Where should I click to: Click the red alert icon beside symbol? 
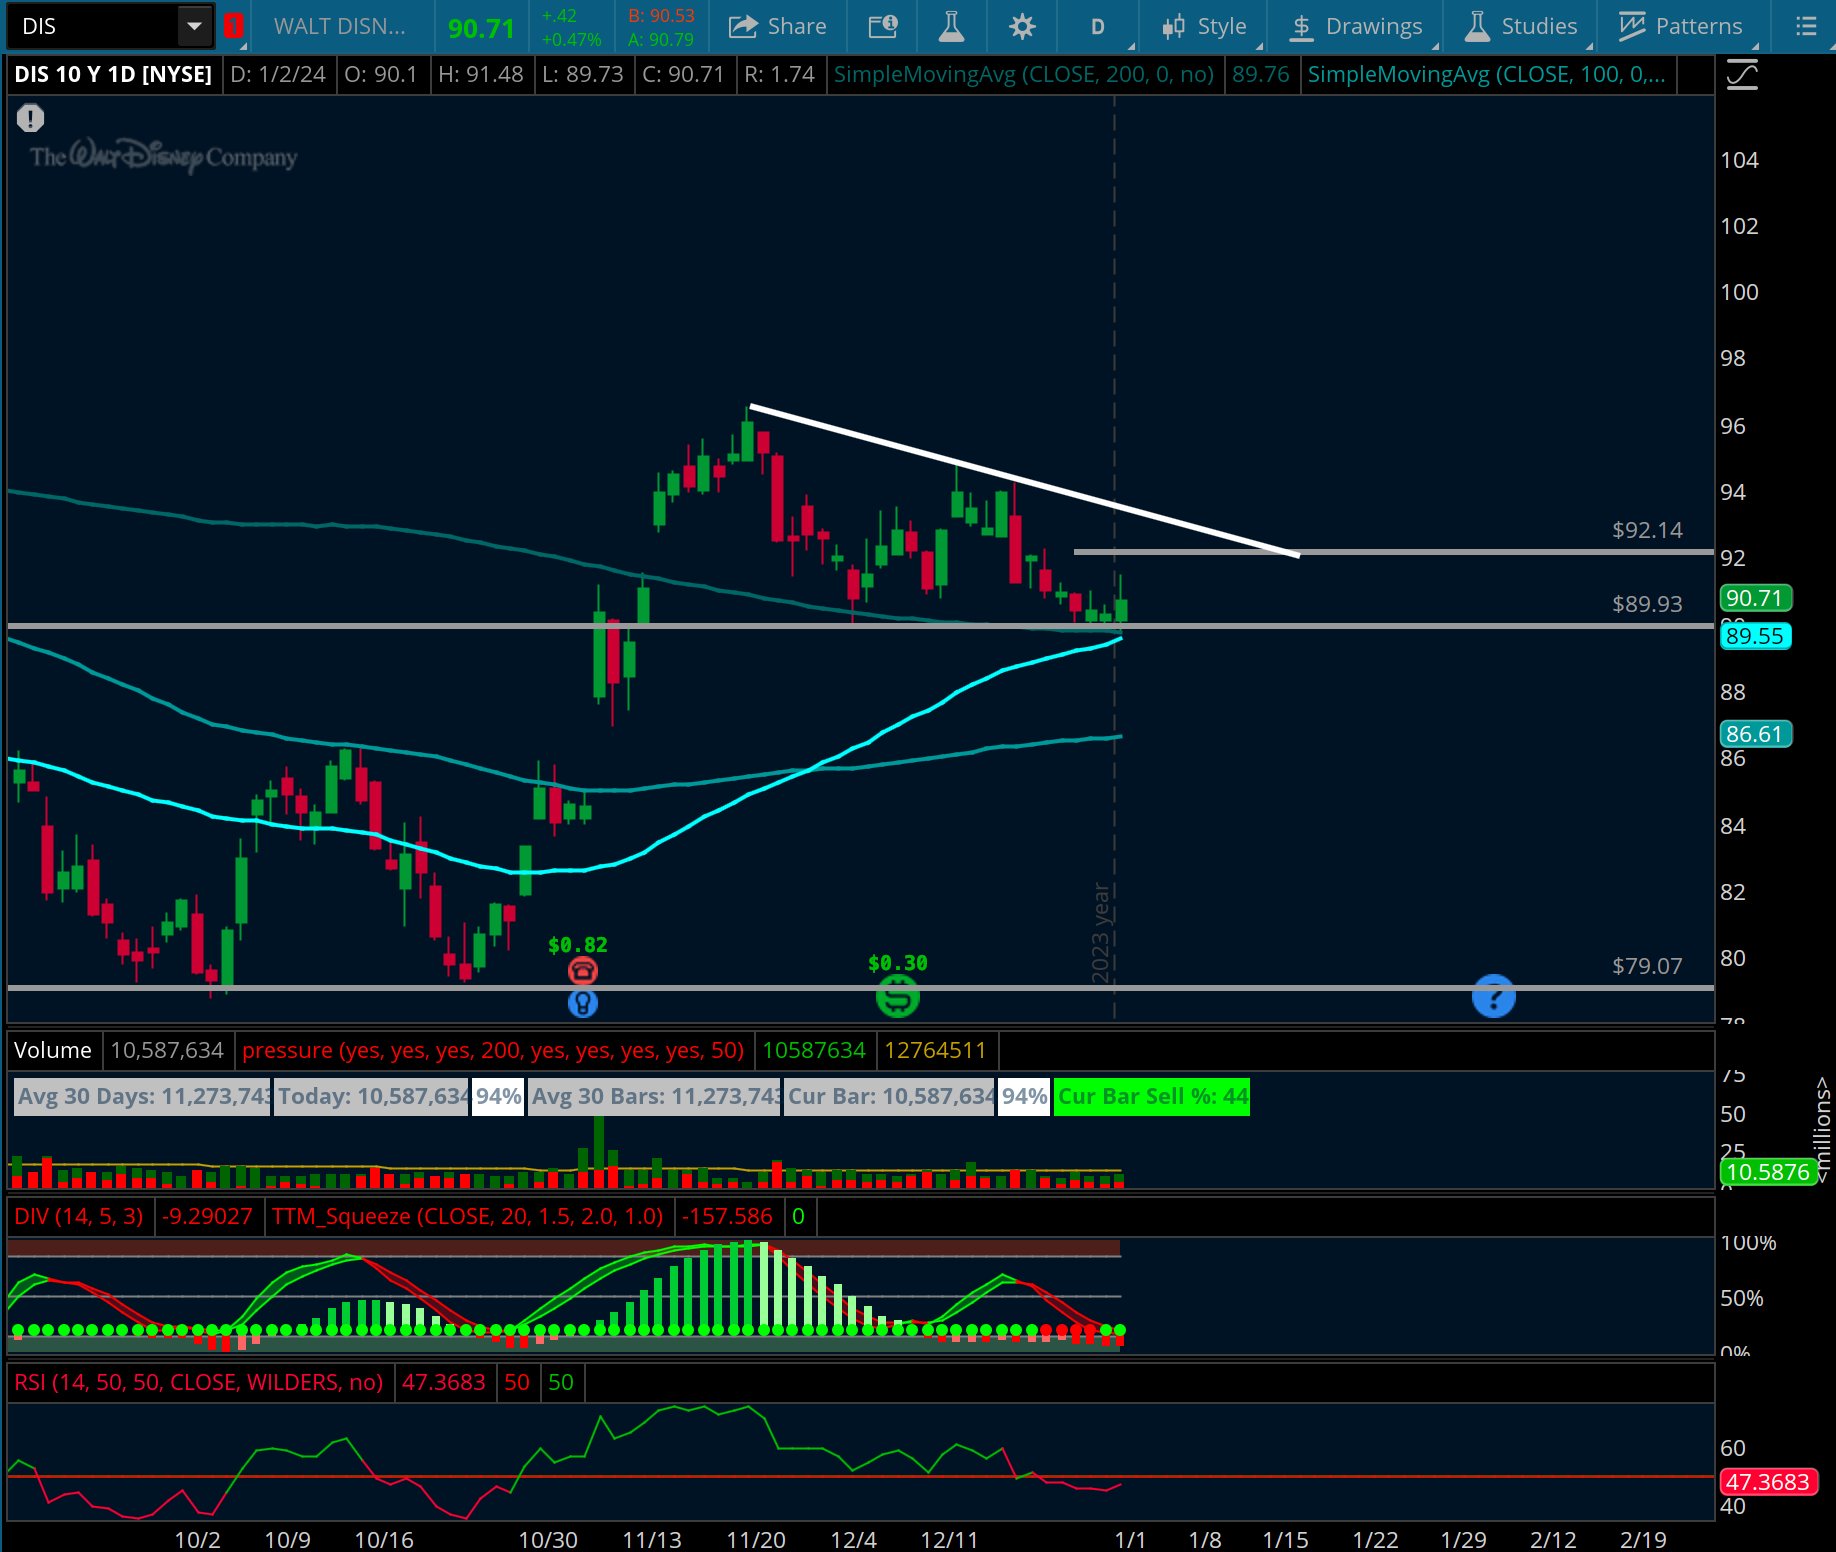click(x=233, y=26)
